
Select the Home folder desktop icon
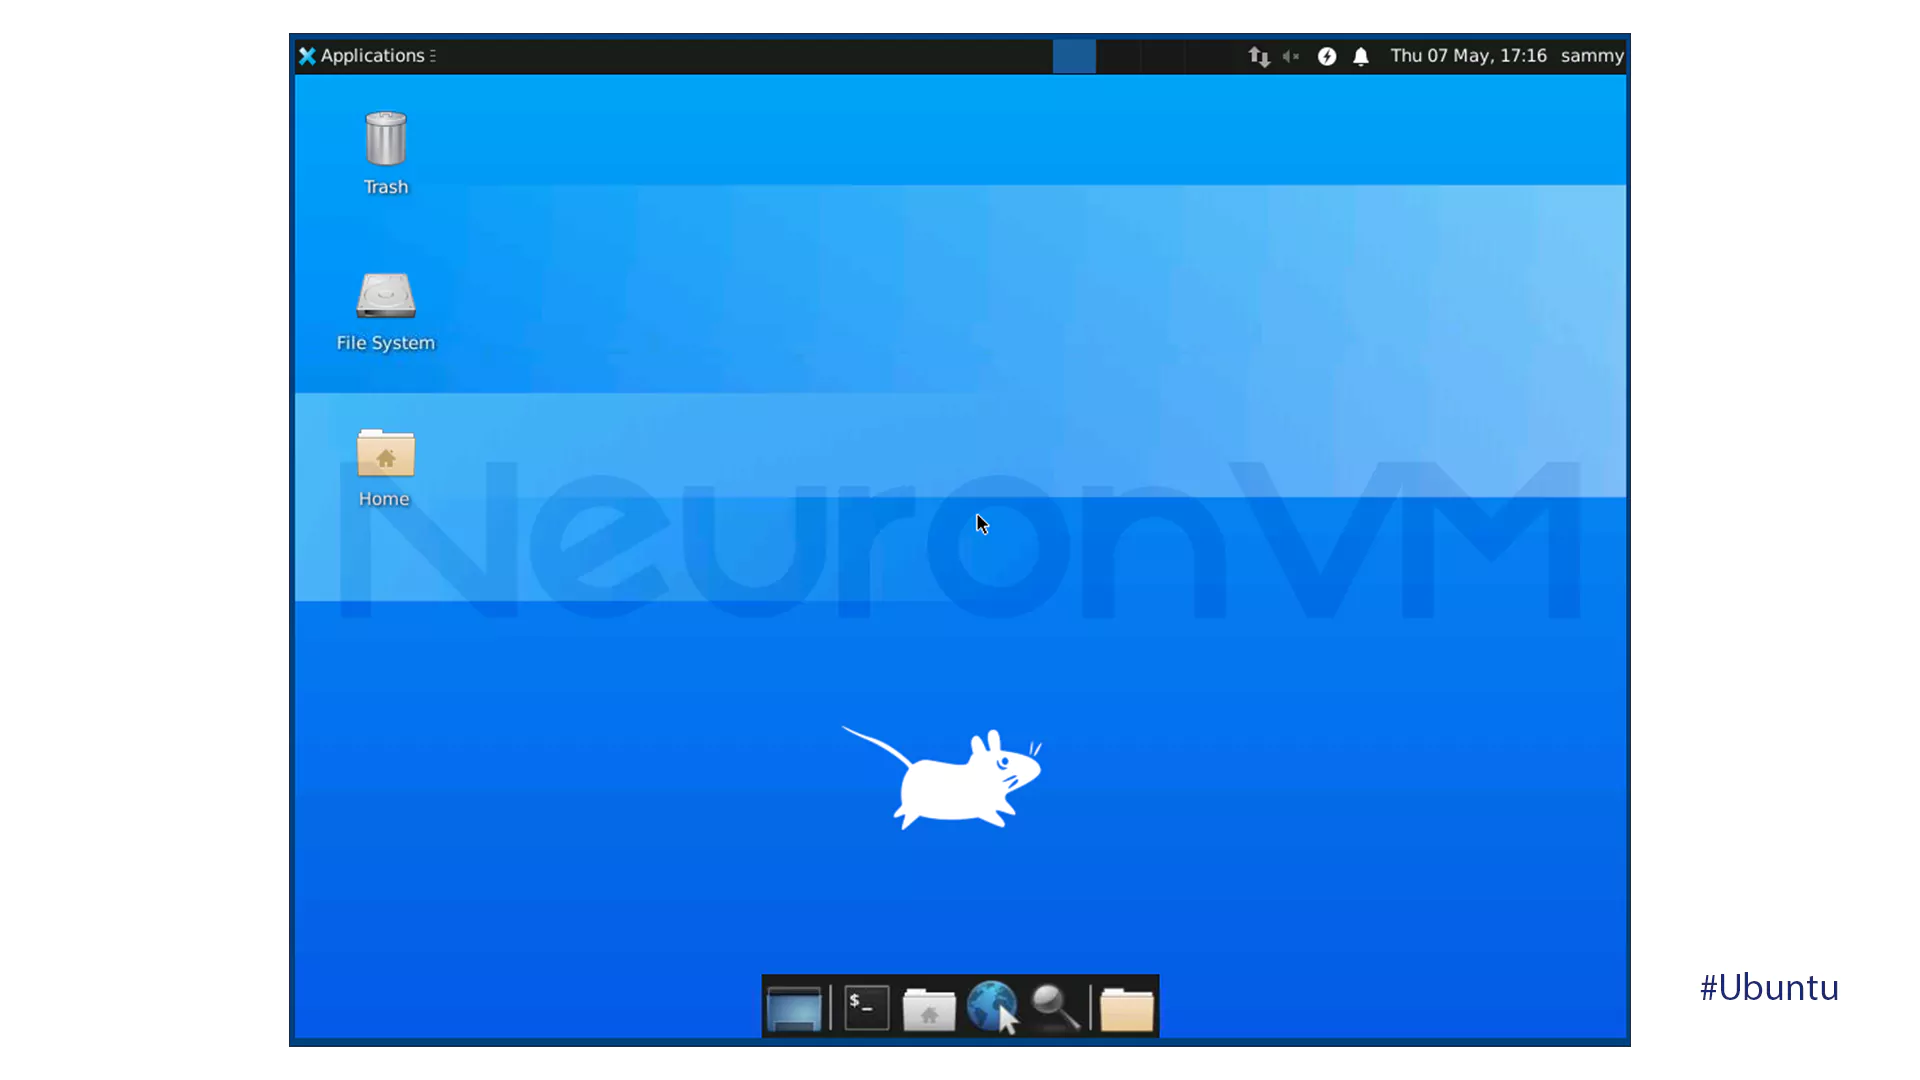point(385,468)
